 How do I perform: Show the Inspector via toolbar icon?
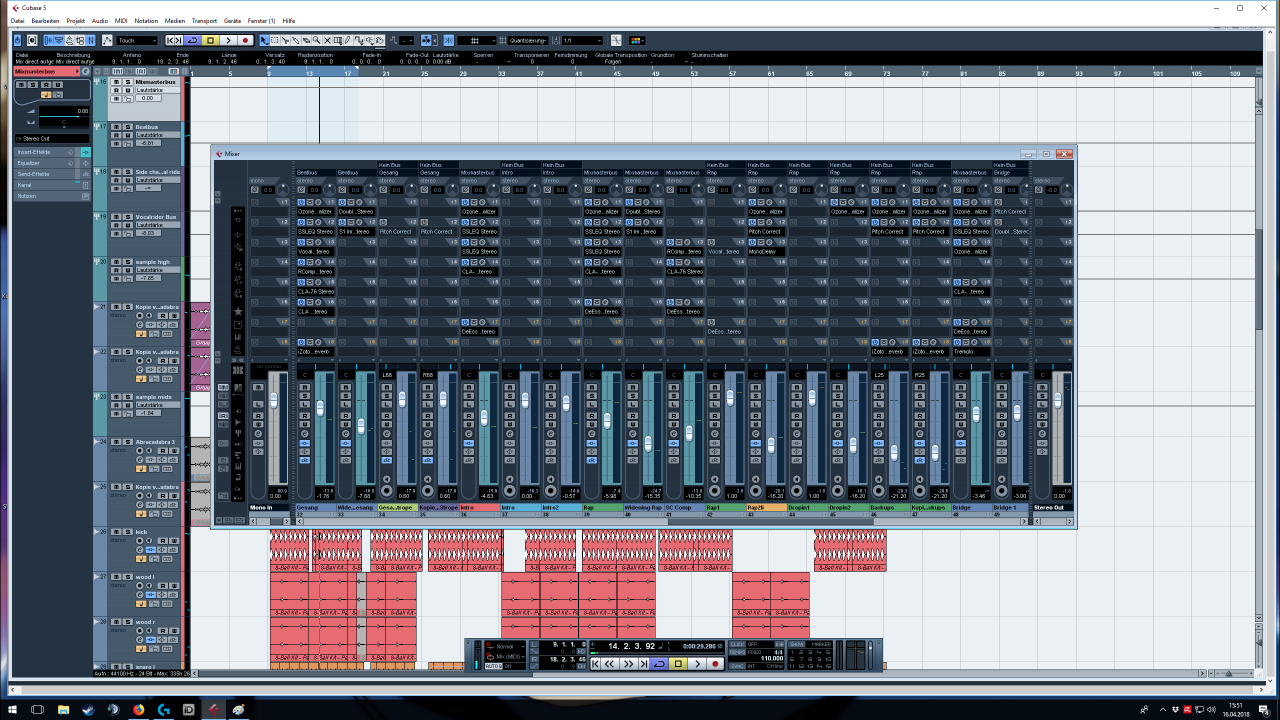pyautogui.click(x=48, y=40)
